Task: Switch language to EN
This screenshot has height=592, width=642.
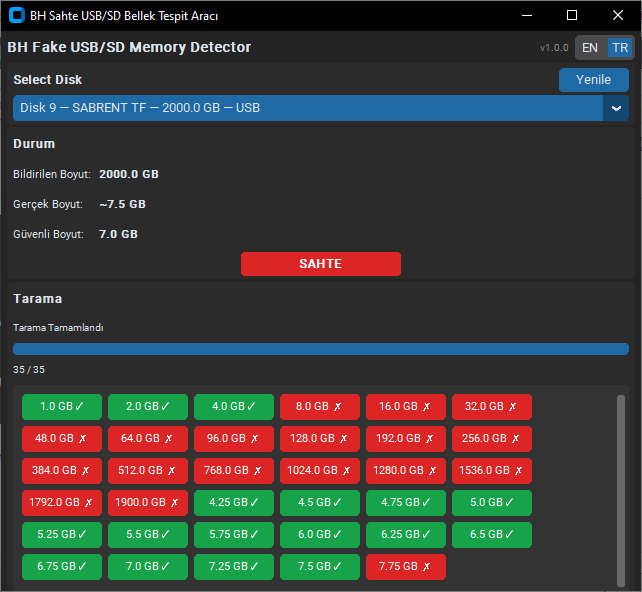Action: tap(590, 48)
